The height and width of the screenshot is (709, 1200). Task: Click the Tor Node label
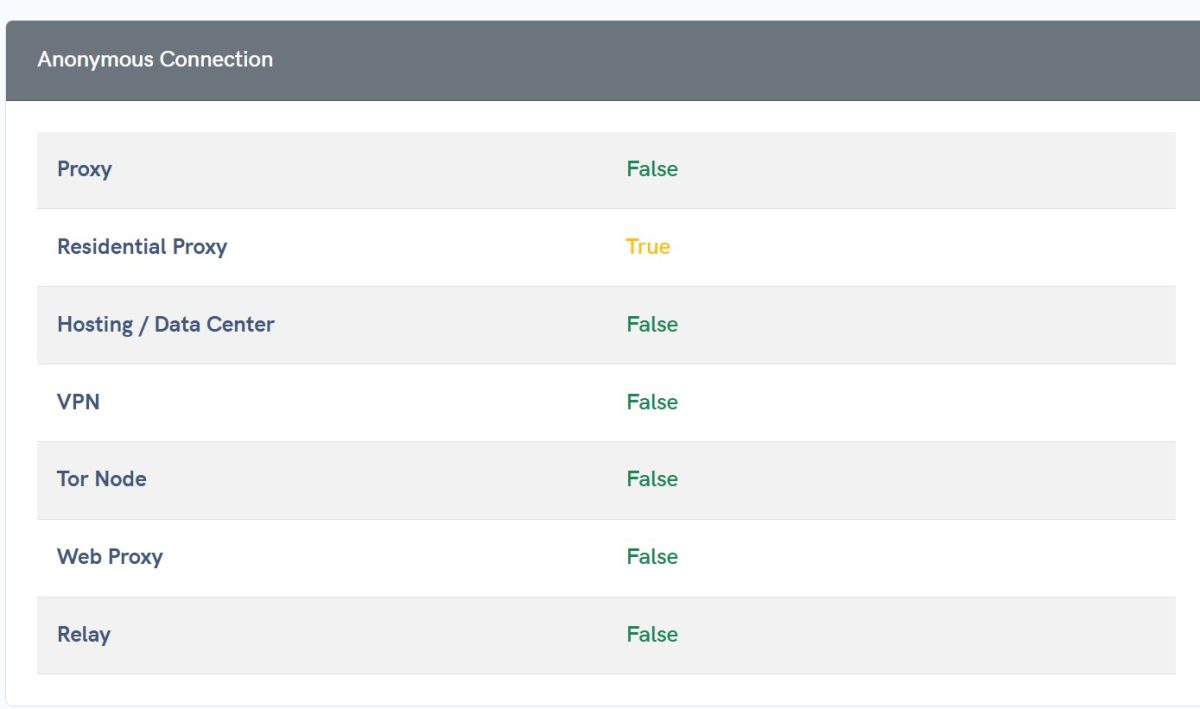101,479
